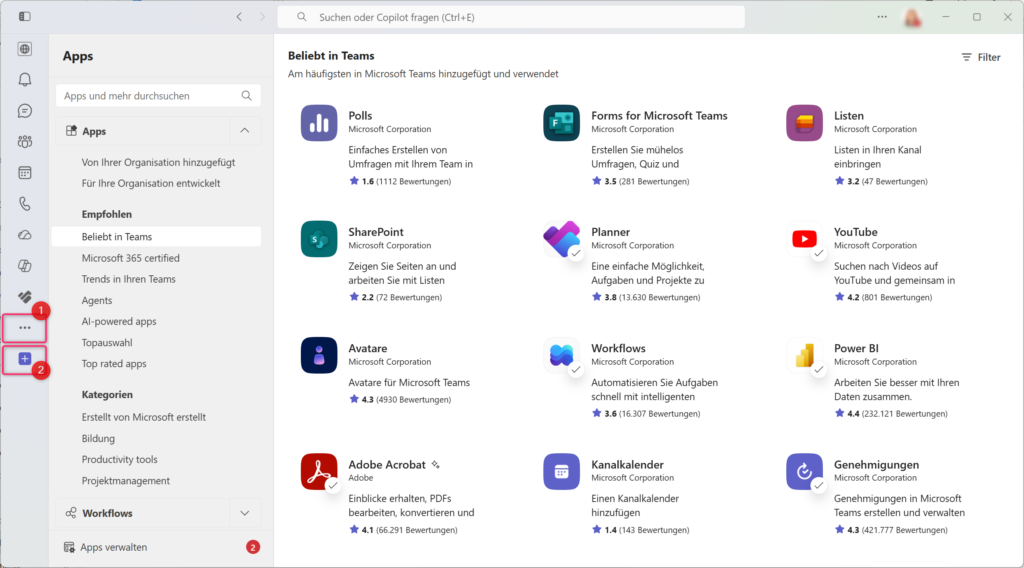1024x568 pixels.
Task: Click the YouTube app title
Action: click(856, 232)
